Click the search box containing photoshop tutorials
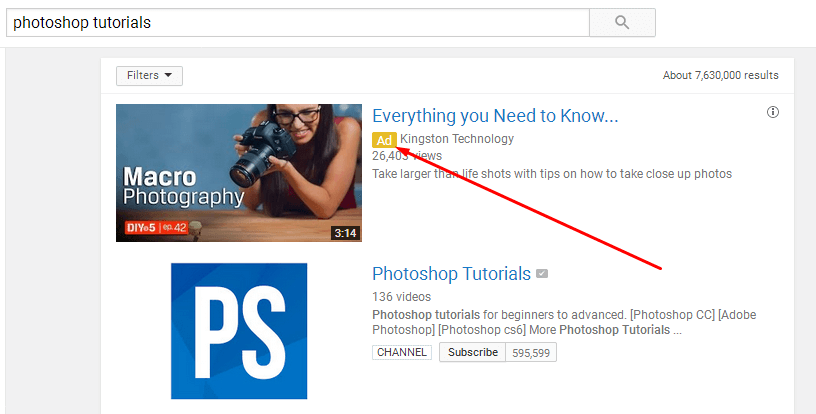Screen dimensions: 816x414 coord(298,22)
